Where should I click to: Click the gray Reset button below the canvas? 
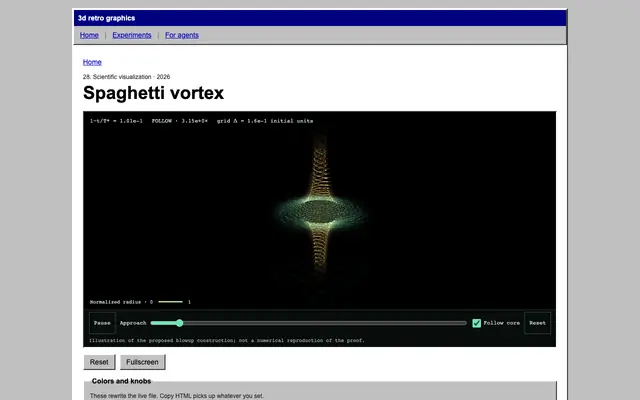(x=99, y=362)
